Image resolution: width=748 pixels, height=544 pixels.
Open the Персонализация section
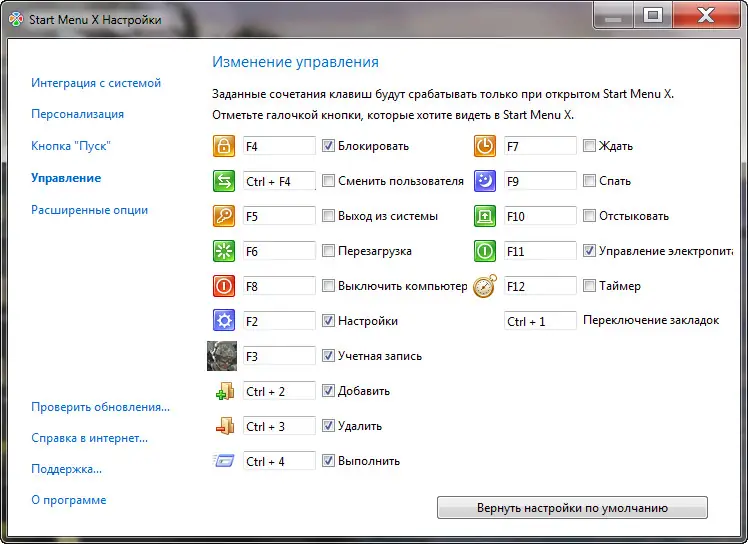click(x=77, y=114)
